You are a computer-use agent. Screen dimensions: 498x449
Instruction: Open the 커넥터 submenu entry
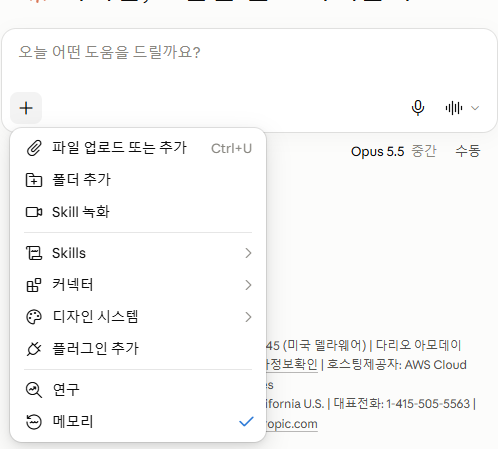pos(138,285)
